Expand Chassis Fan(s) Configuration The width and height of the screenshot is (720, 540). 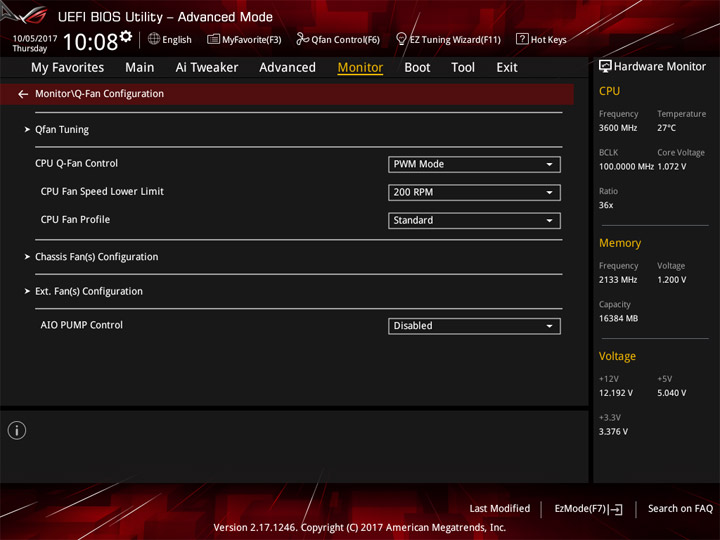(x=96, y=257)
